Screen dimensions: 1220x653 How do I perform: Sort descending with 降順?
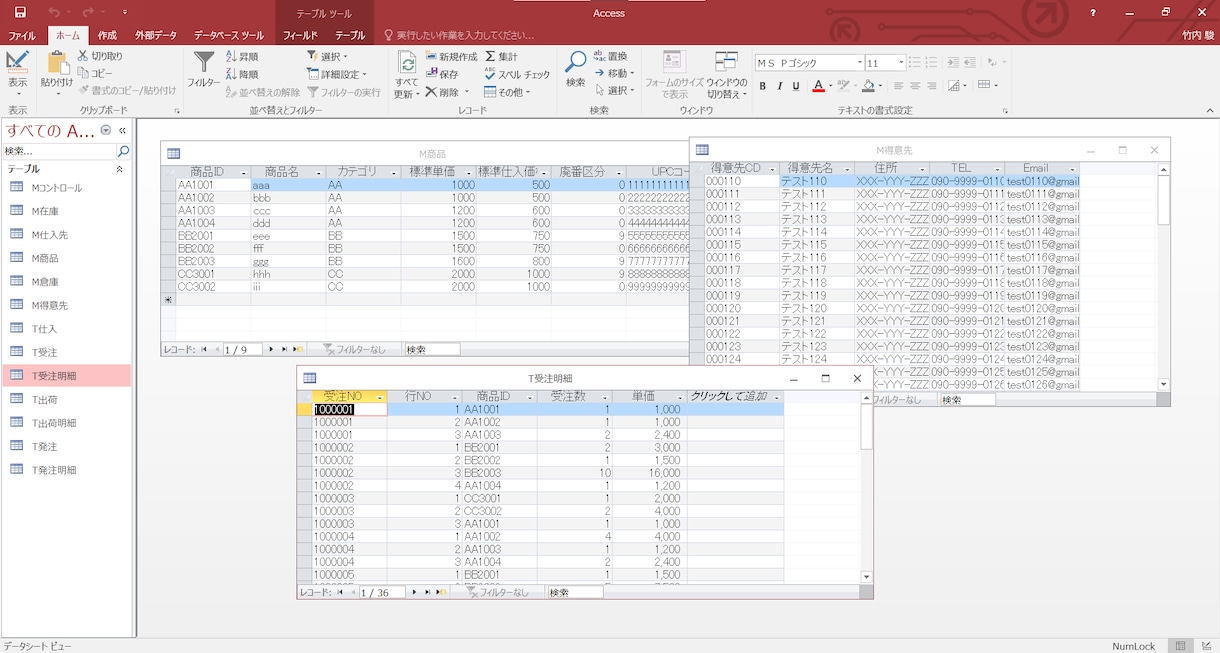[241, 74]
